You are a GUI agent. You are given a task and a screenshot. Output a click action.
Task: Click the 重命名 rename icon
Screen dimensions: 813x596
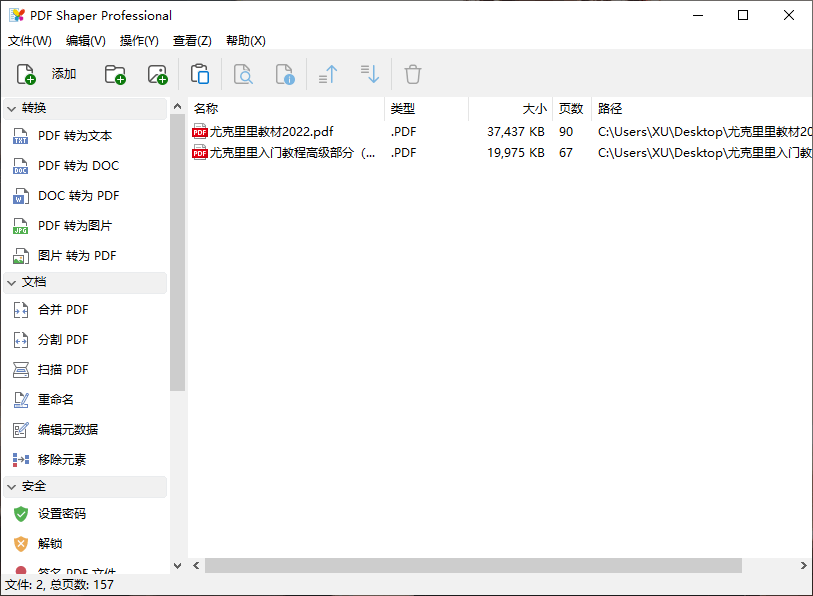(x=21, y=400)
